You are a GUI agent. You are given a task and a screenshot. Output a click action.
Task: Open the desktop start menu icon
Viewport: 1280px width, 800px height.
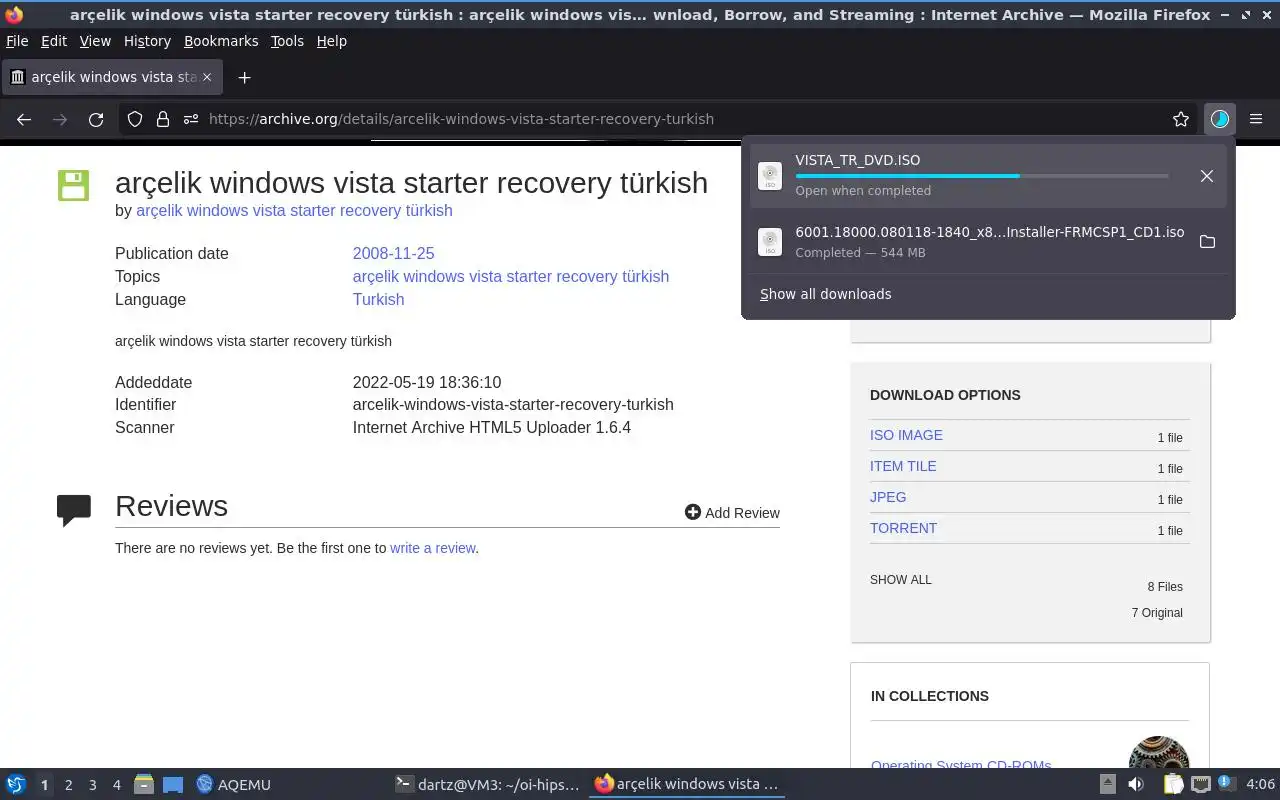(x=16, y=784)
